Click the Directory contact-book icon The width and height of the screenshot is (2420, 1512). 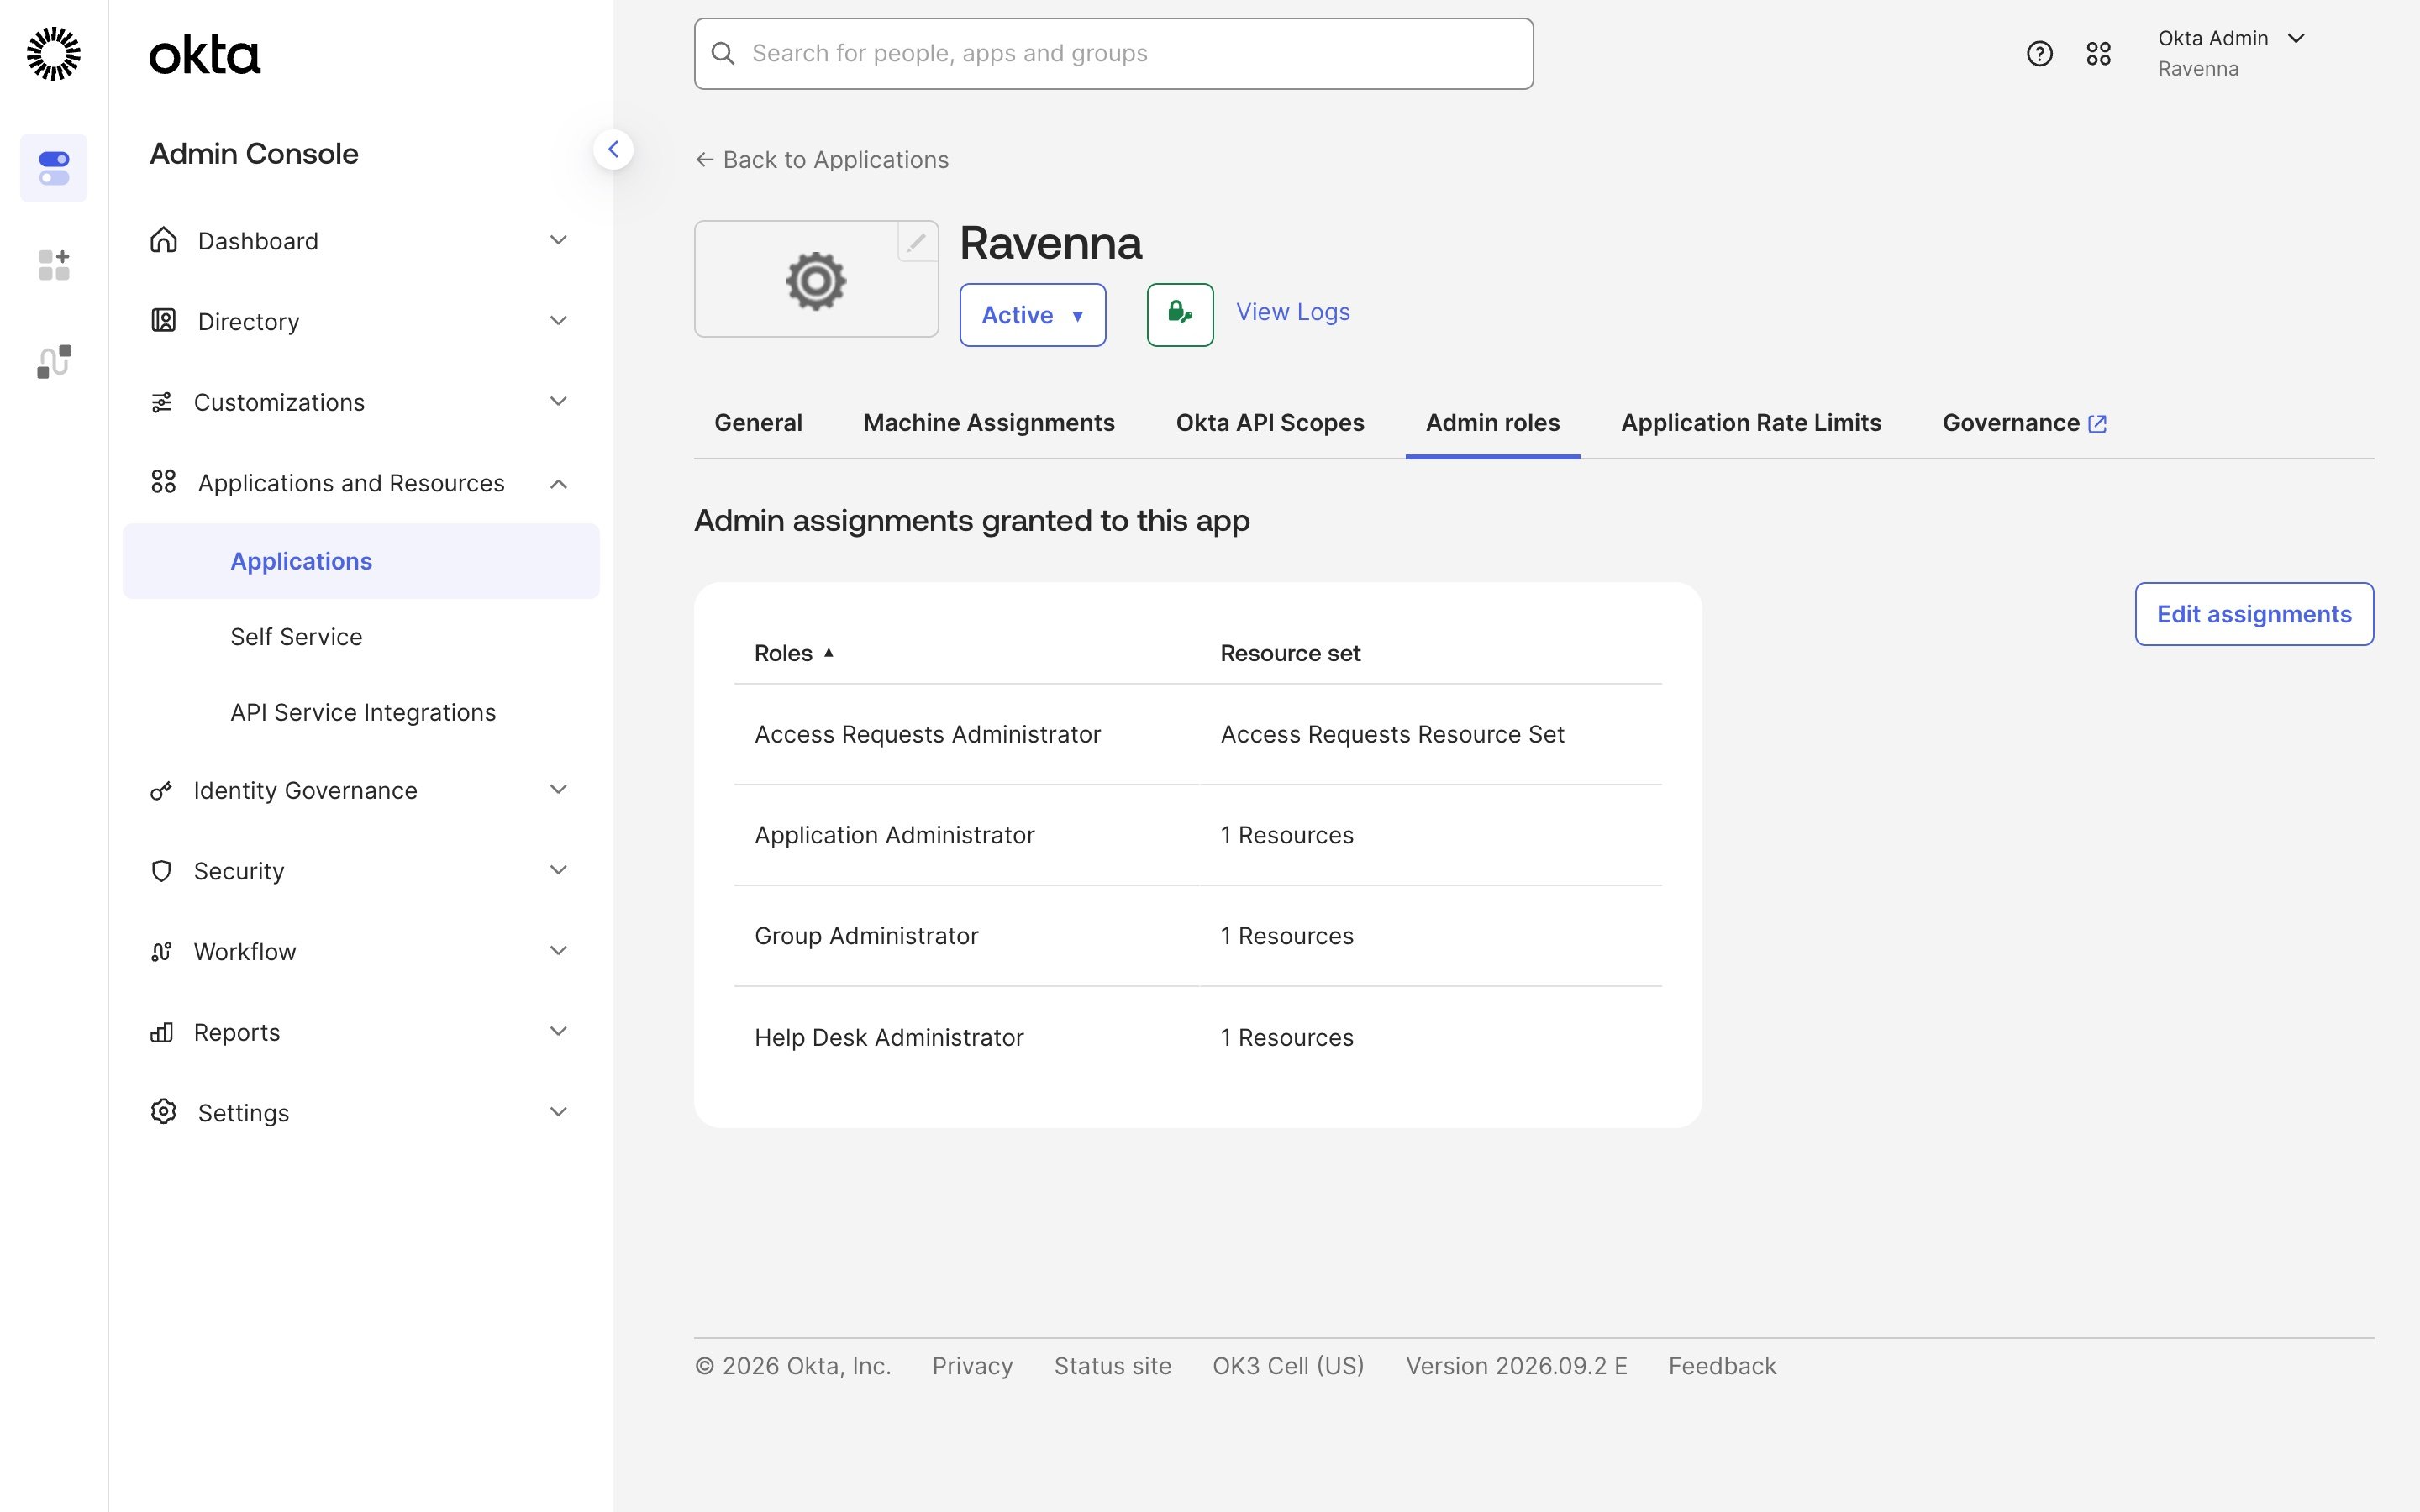click(x=163, y=321)
